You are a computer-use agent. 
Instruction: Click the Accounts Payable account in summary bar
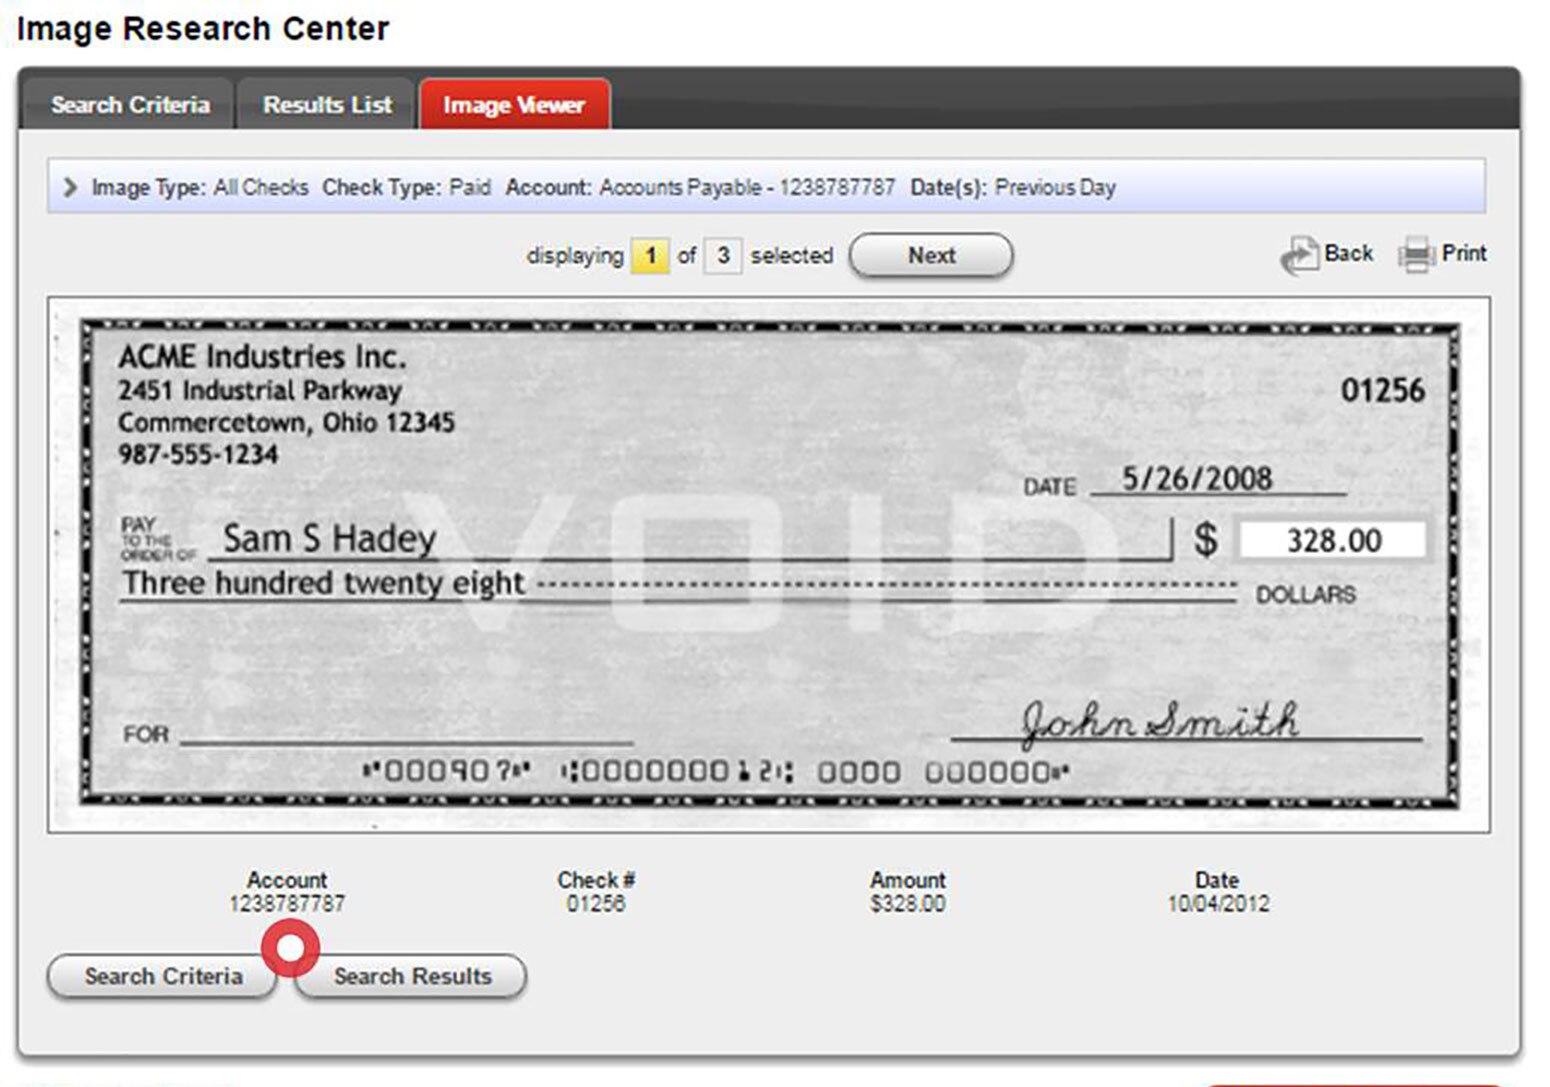747,187
